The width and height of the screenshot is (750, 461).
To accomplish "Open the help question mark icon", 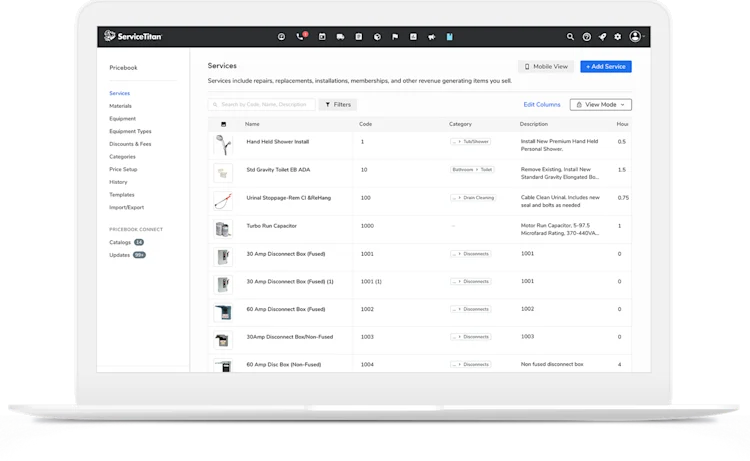I will 586,37.
